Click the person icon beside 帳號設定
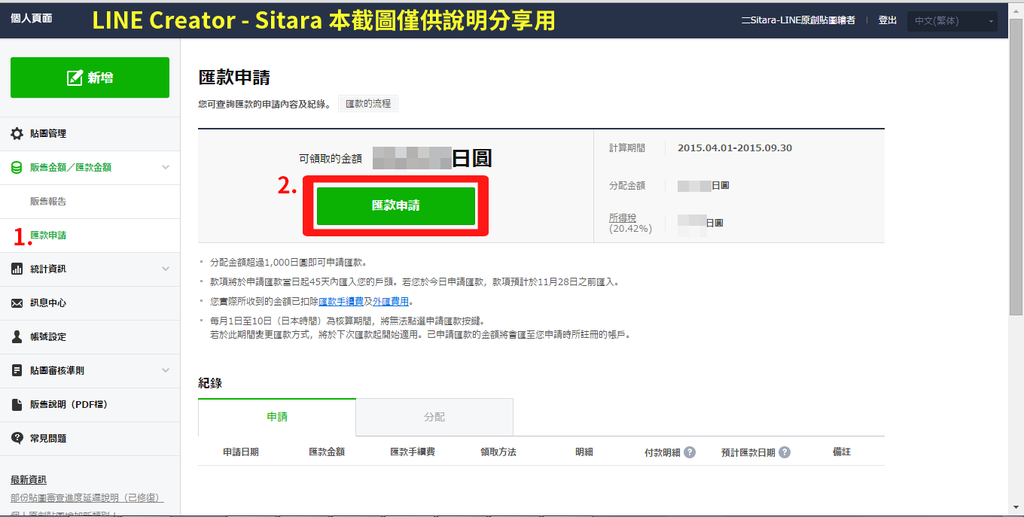The image size is (1024, 517). coord(17,337)
